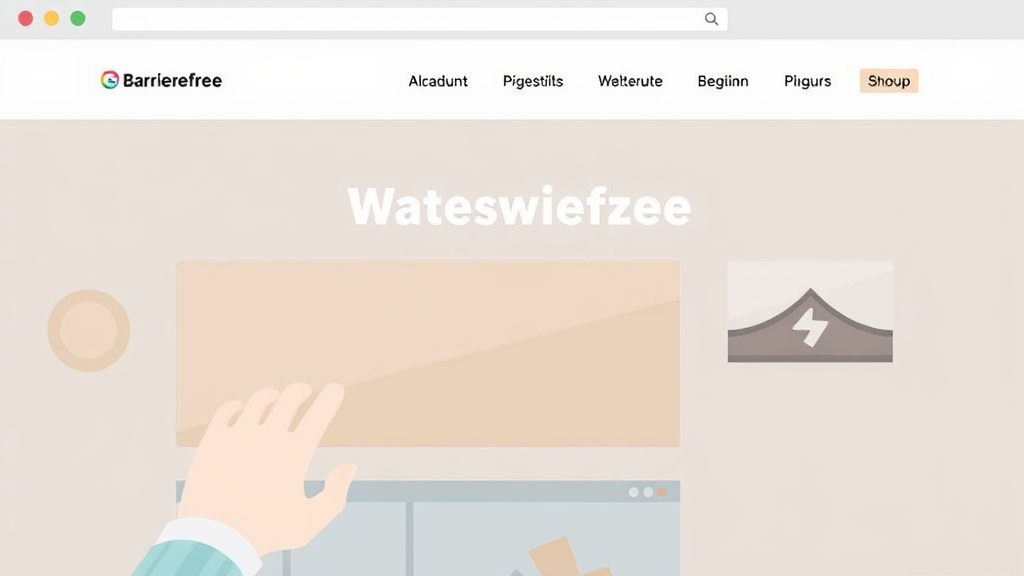Viewport: 1024px width, 576px height.
Task: Click the search magnifier icon in address bar
Action: click(711, 19)
